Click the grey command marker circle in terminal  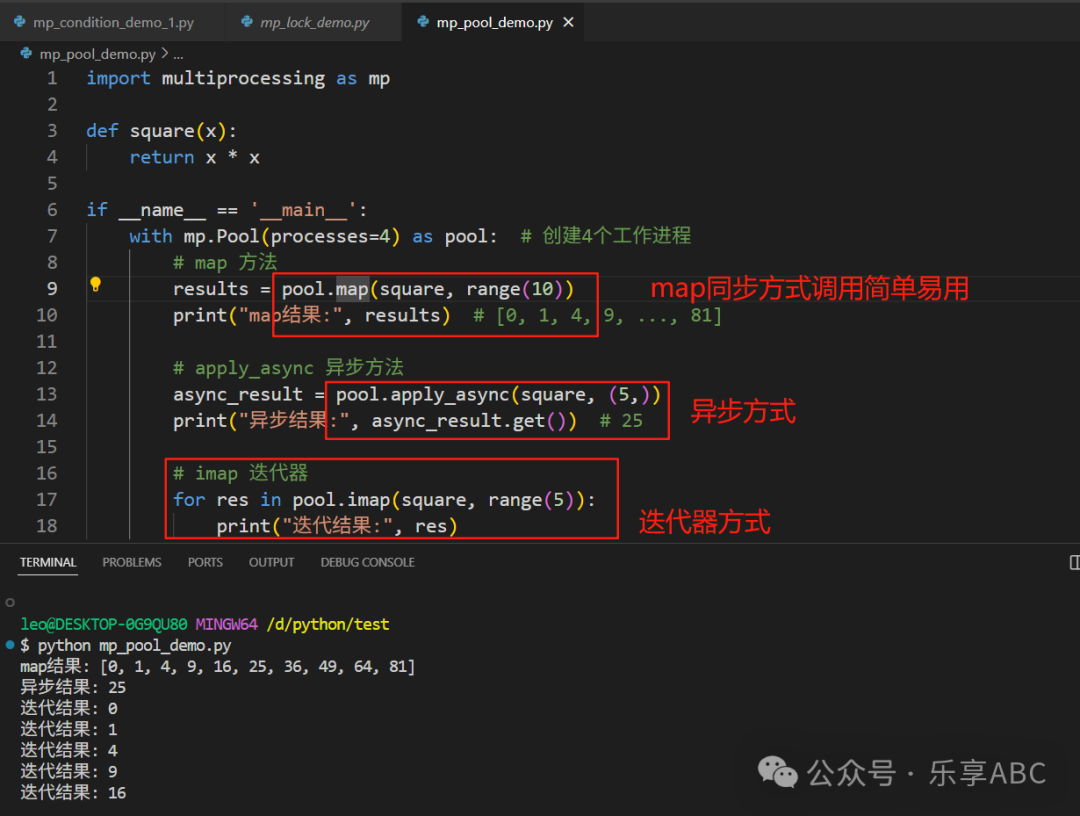tap(10, 603)
